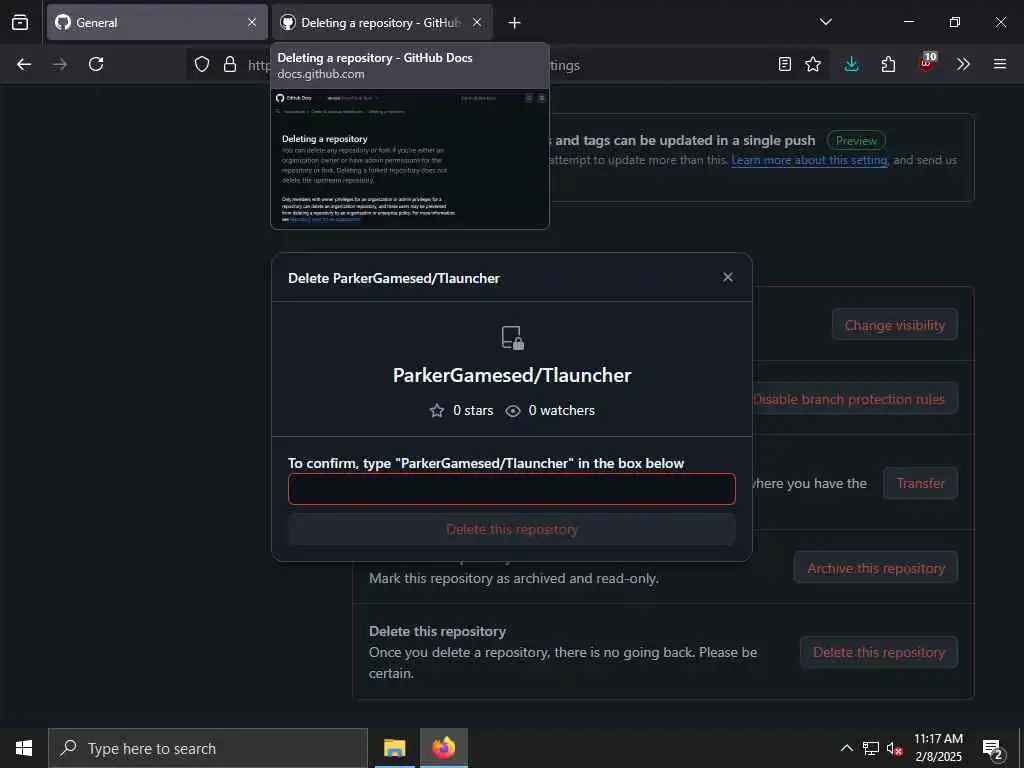The height and width of the screenshot is (768, 1024).
Task: Click the 0 stars star icon
Action: point(437,411)
